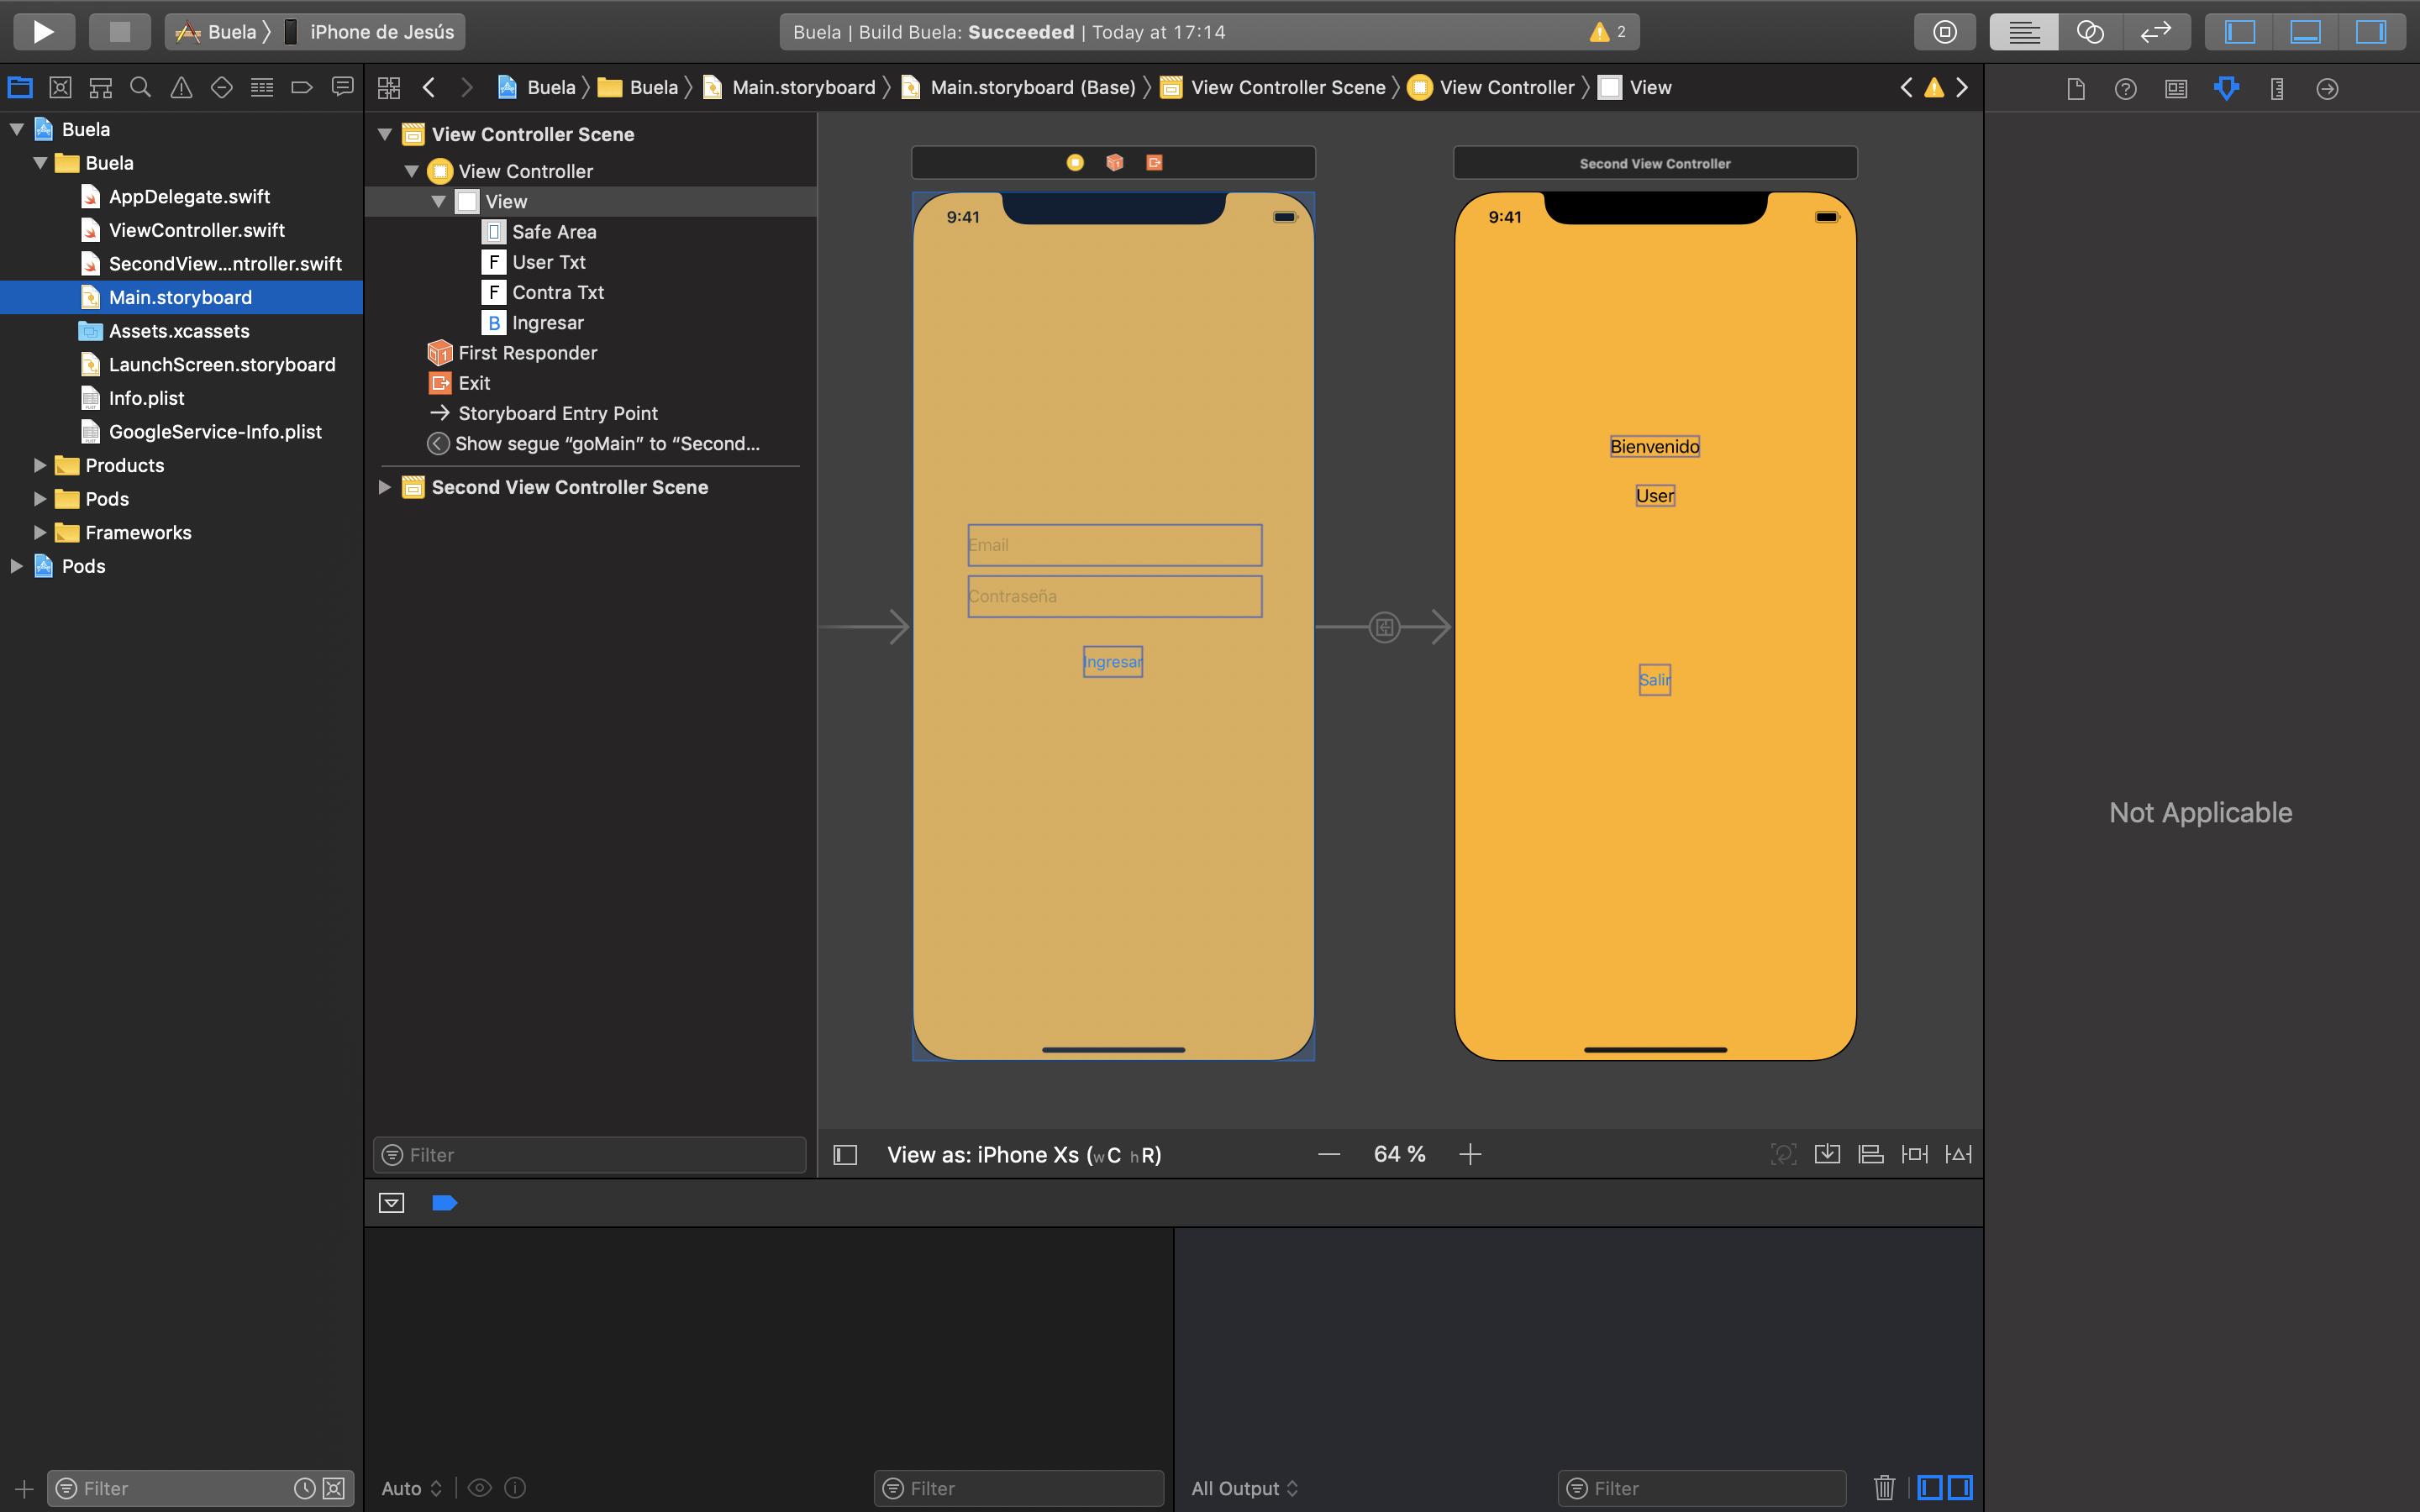Open the build warnings indicator showing 2
The height and width of the screenshot is (1512, 2420).
[x=1608, y=32]
